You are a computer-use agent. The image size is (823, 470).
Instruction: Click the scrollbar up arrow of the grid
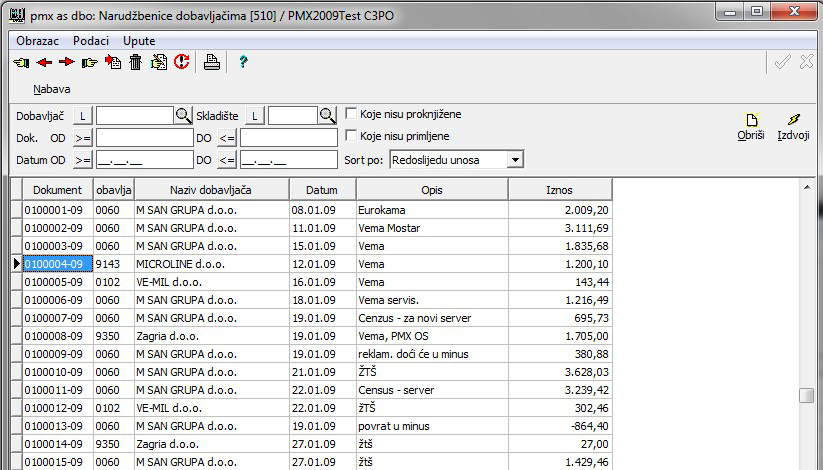807,187
